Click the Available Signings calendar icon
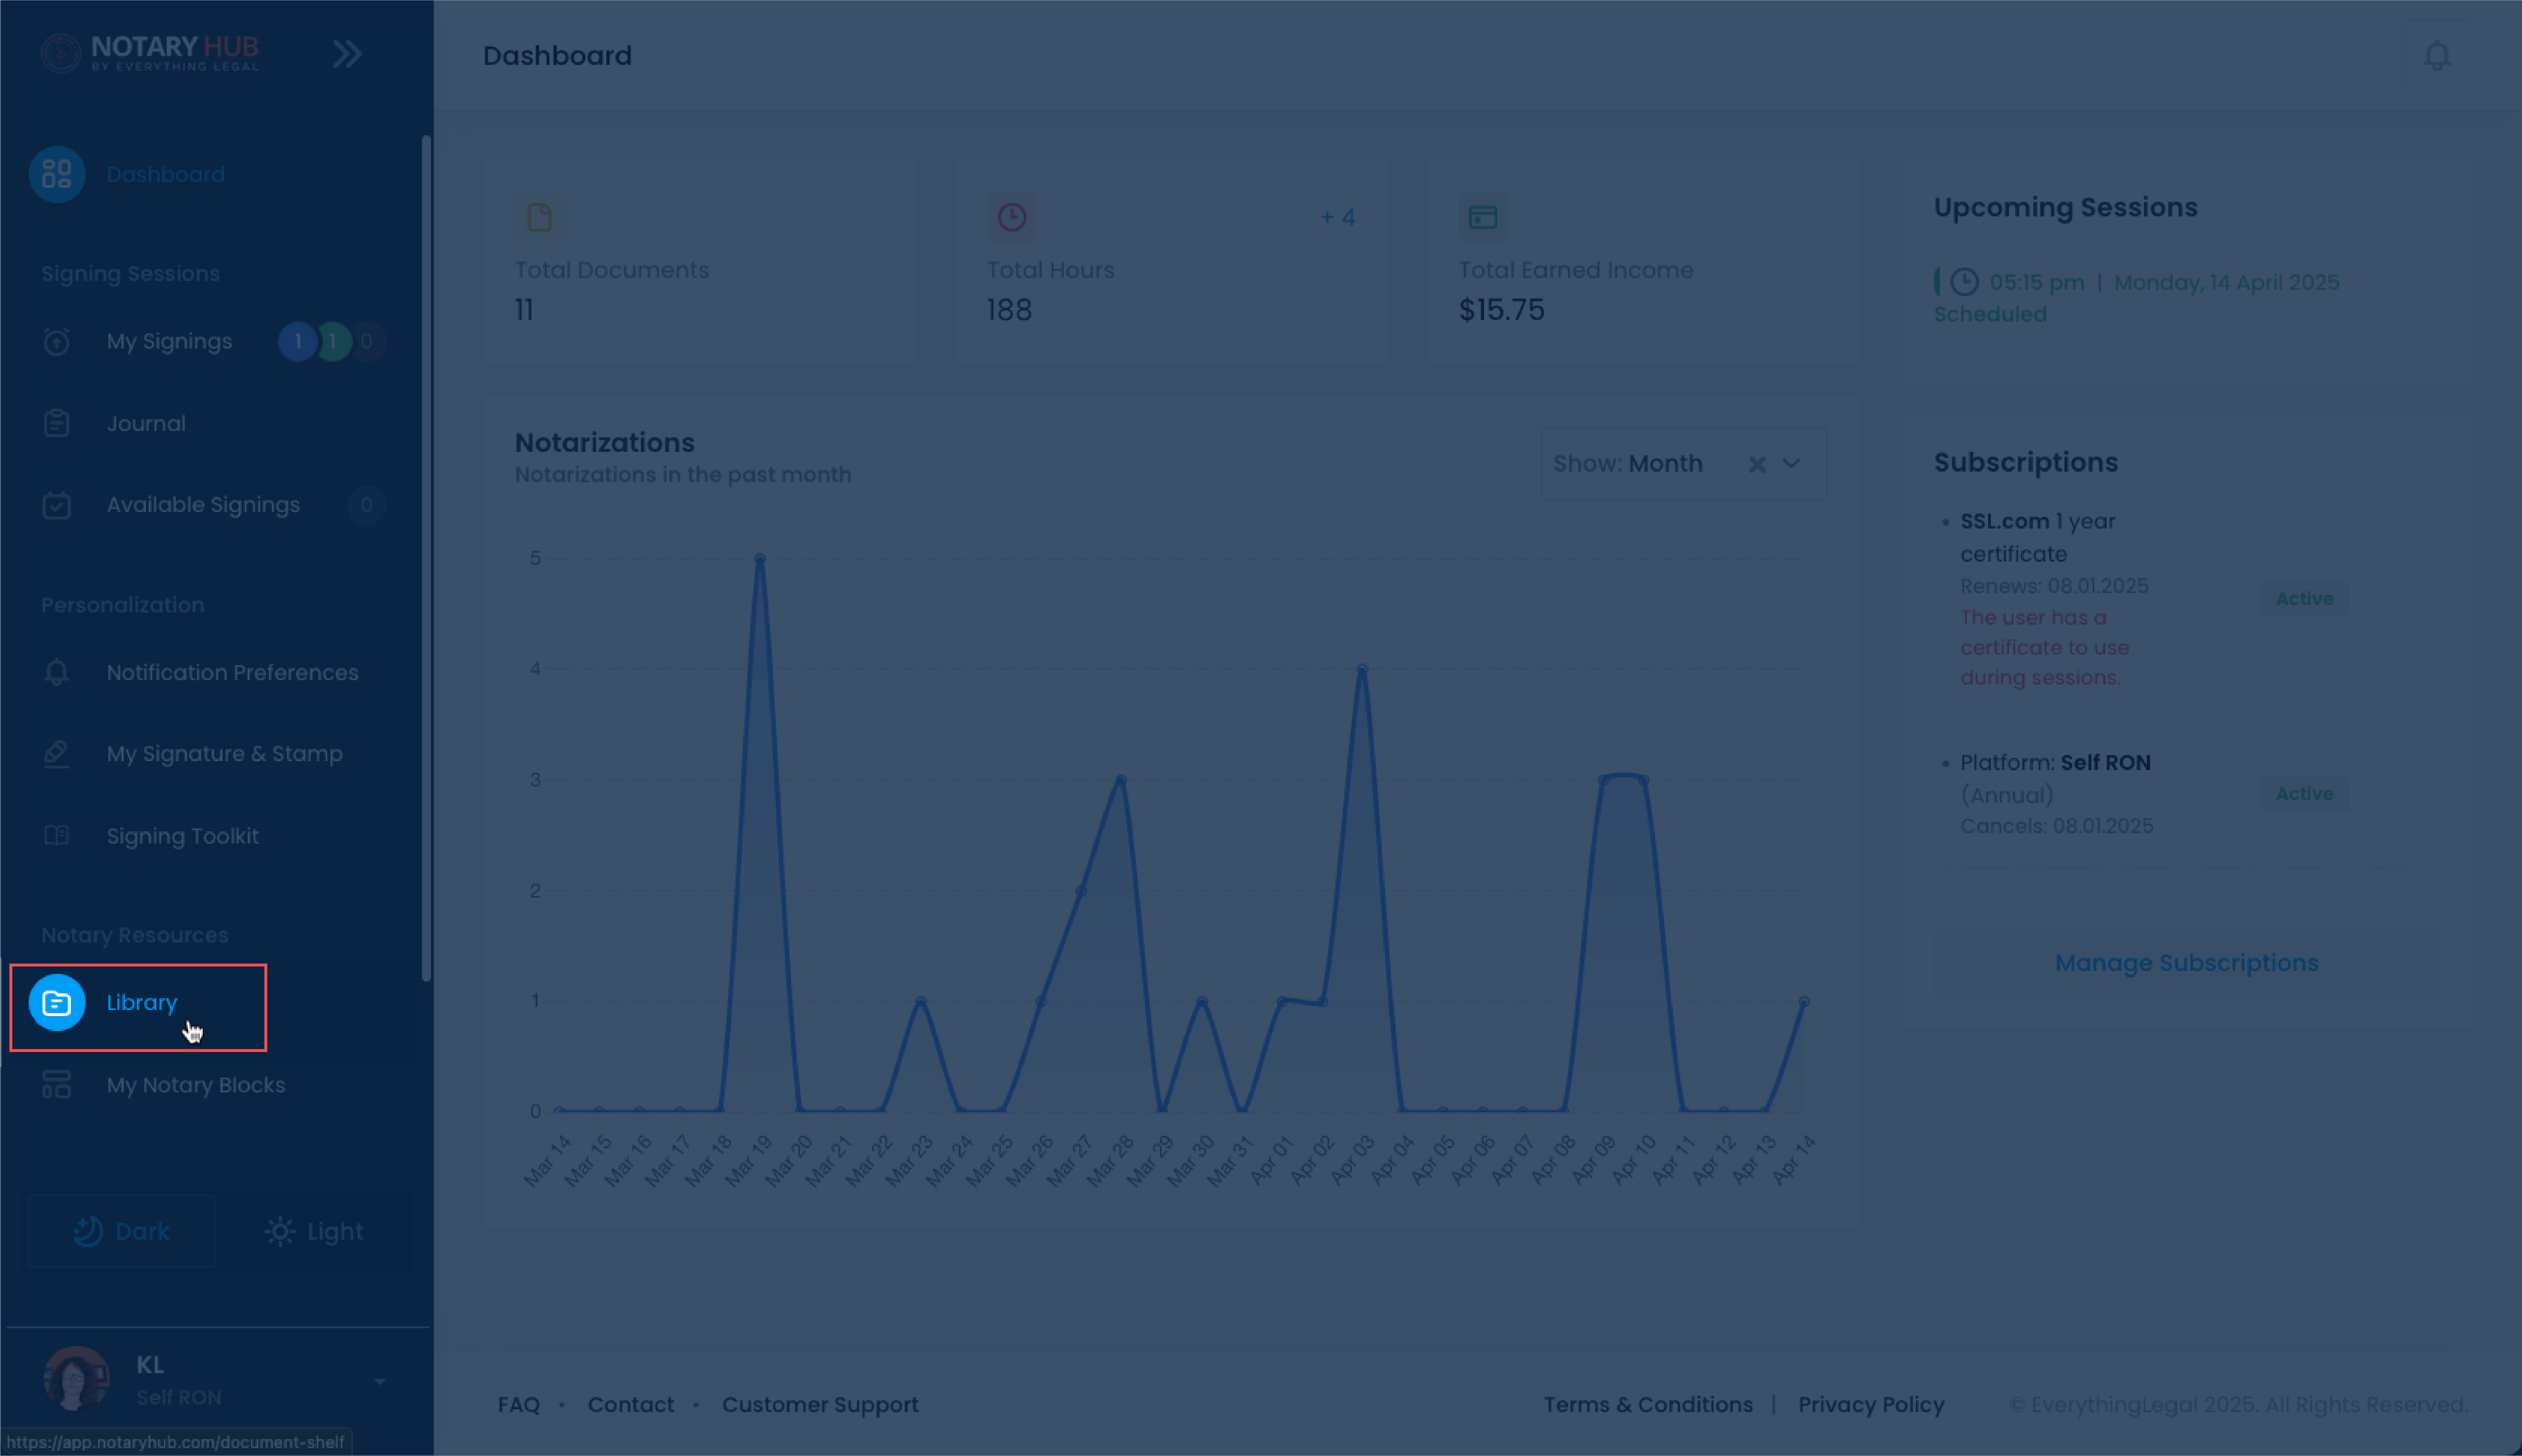The image size is (2522, 1456). click(57, 505)
